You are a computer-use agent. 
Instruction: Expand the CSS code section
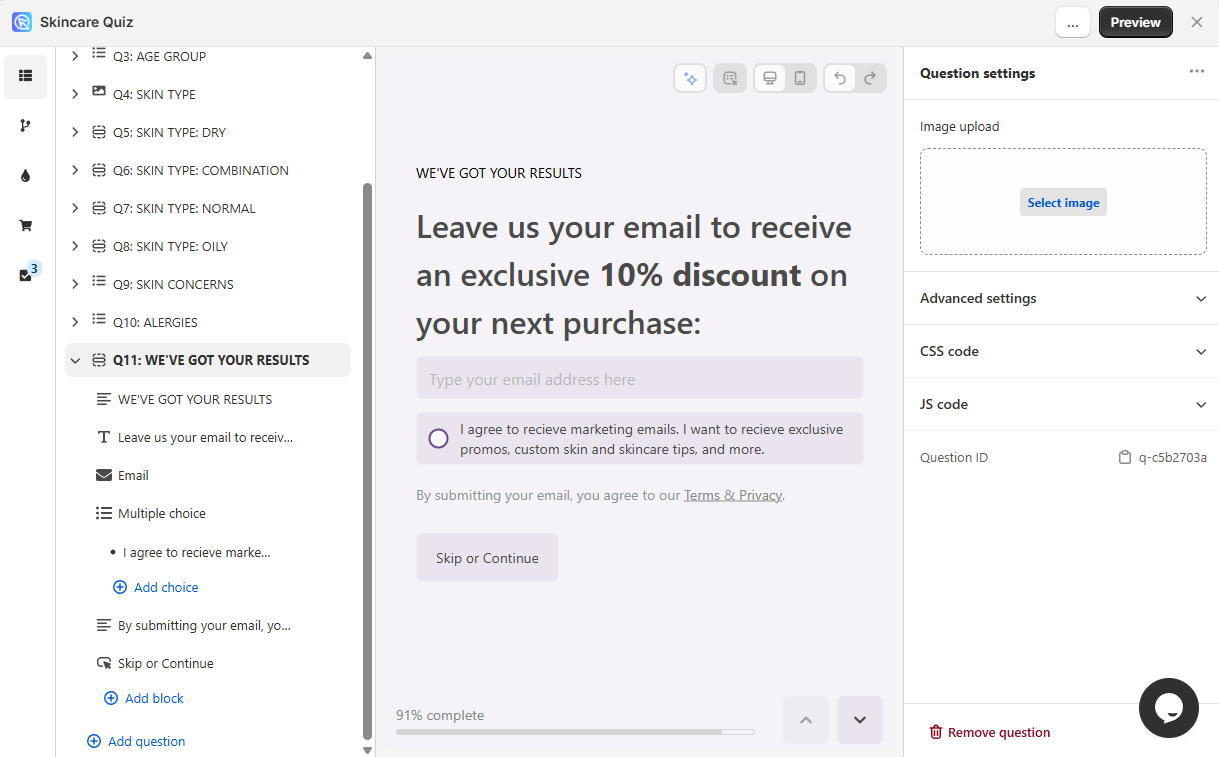click(x=1061, y=351)
